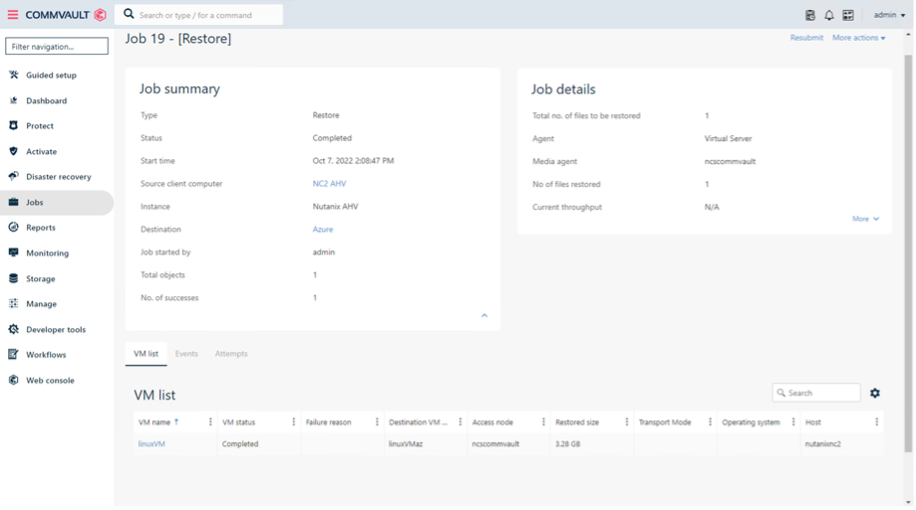The height and width of the screenshot is (510, 916).
Task: Open VM status column menu
Action: click(x=293, y=422)
